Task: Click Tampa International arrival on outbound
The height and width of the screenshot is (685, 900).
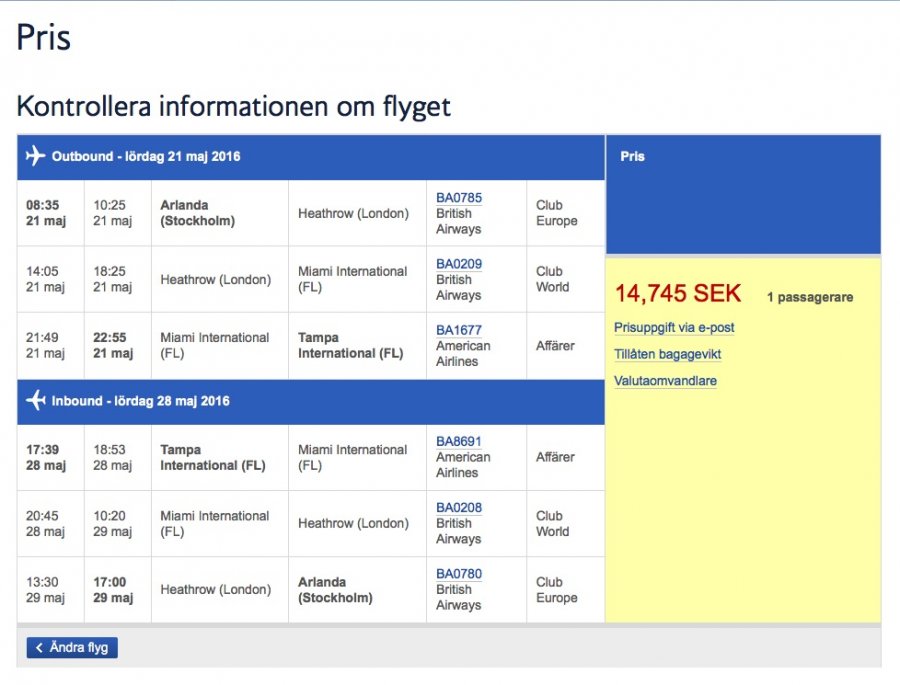Action: point(350,346)
